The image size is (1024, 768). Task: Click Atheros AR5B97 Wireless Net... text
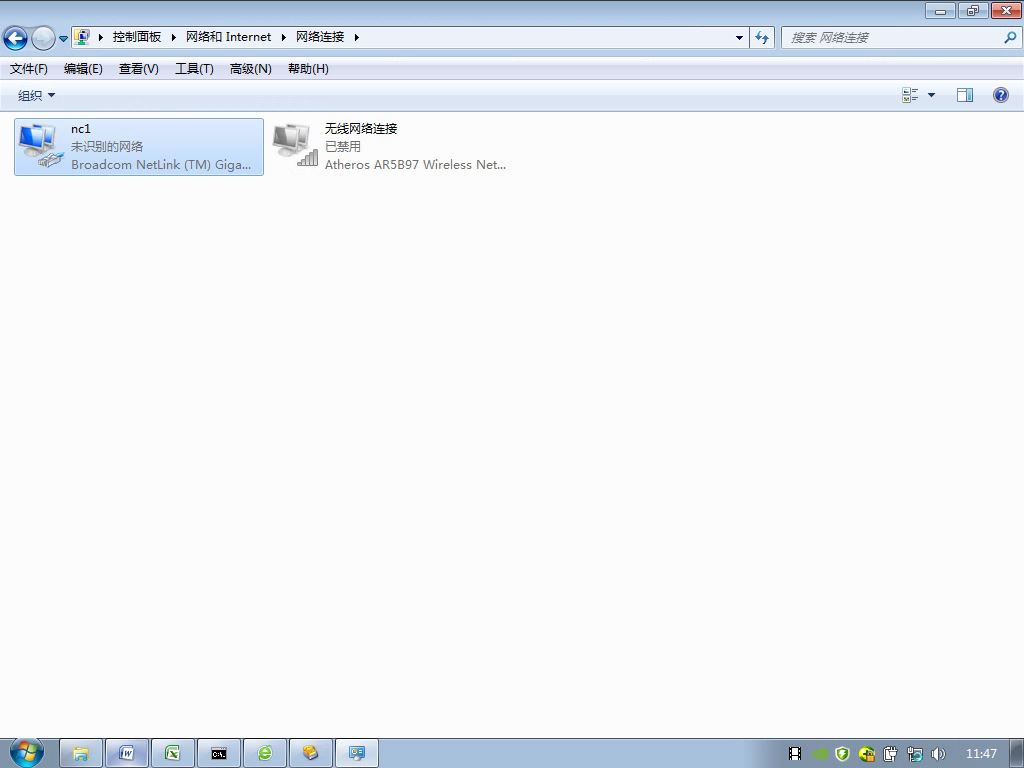click(x=415, y=165)
